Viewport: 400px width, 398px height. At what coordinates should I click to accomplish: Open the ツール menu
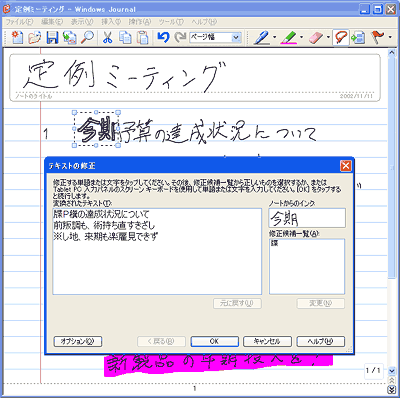[171, 22]
